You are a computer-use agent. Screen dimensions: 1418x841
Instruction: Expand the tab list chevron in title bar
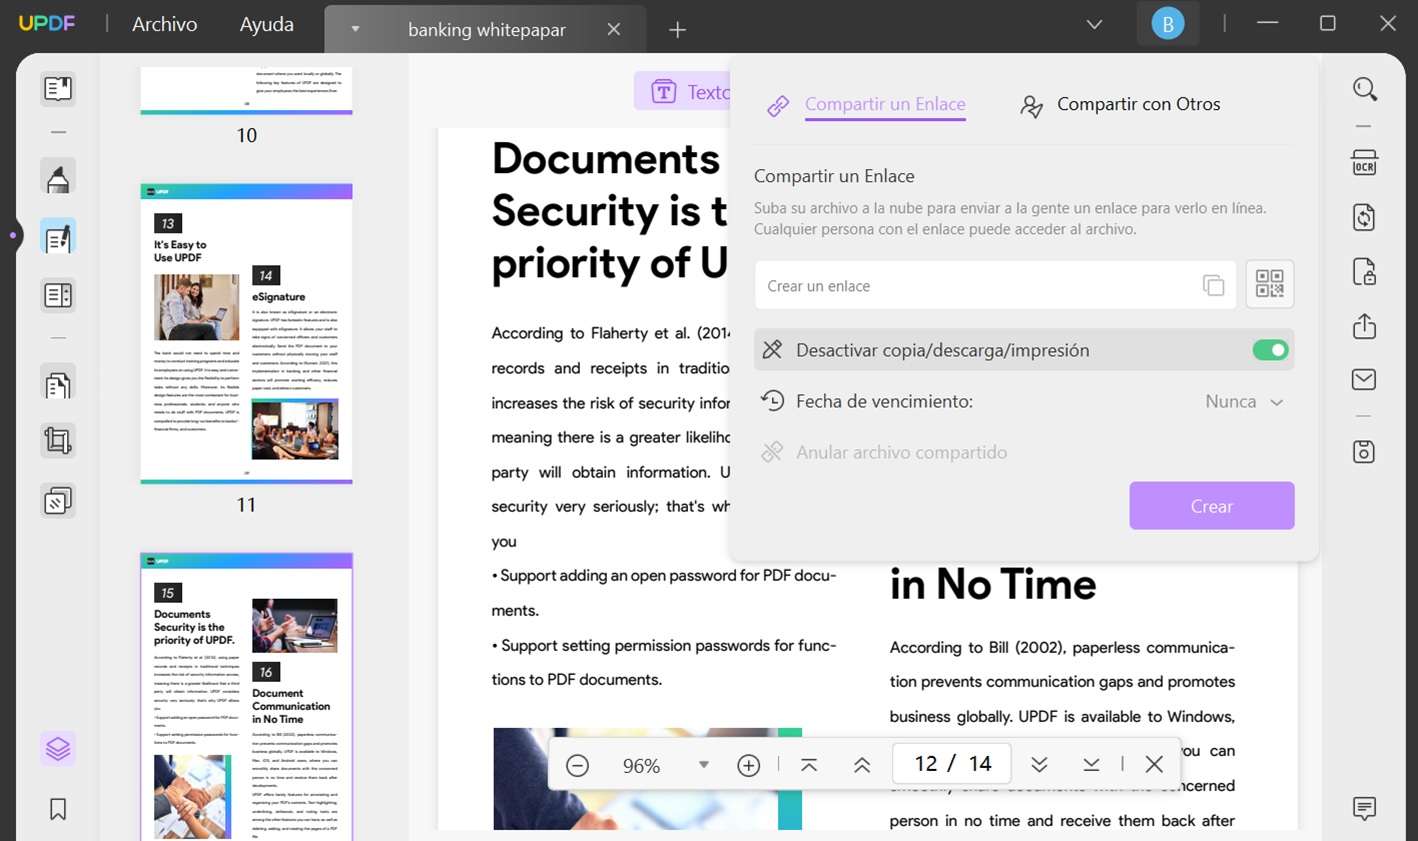coord(1094,24)
